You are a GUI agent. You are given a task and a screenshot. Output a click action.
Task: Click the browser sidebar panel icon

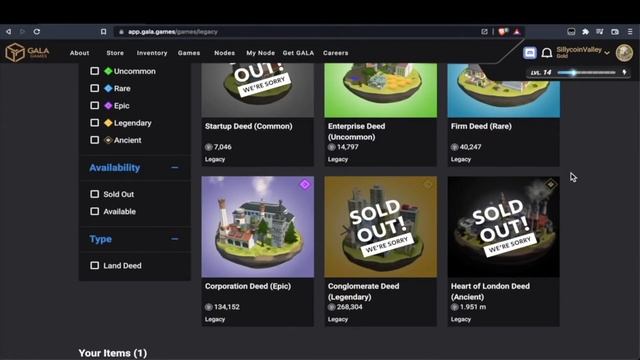(571, 31)
